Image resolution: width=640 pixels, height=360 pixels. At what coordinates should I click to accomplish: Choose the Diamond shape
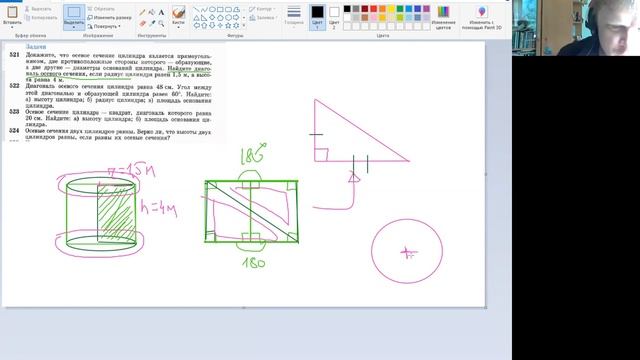coord(212,18)
